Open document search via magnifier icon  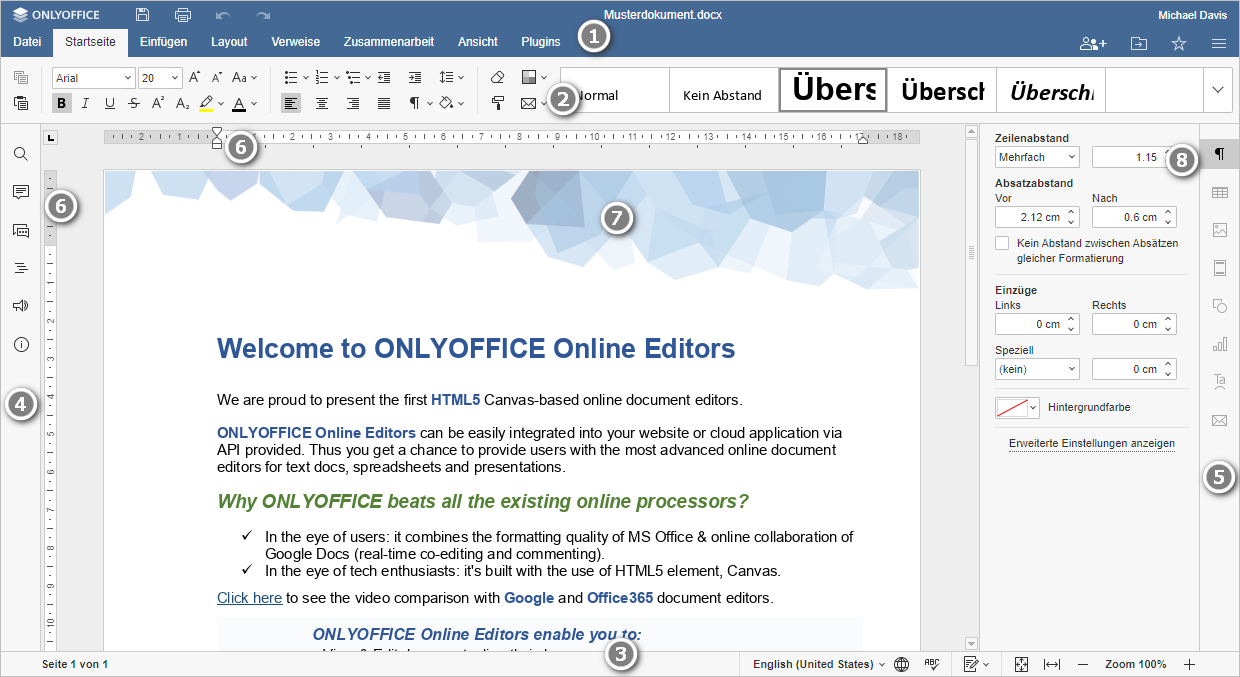pos(20,153)
